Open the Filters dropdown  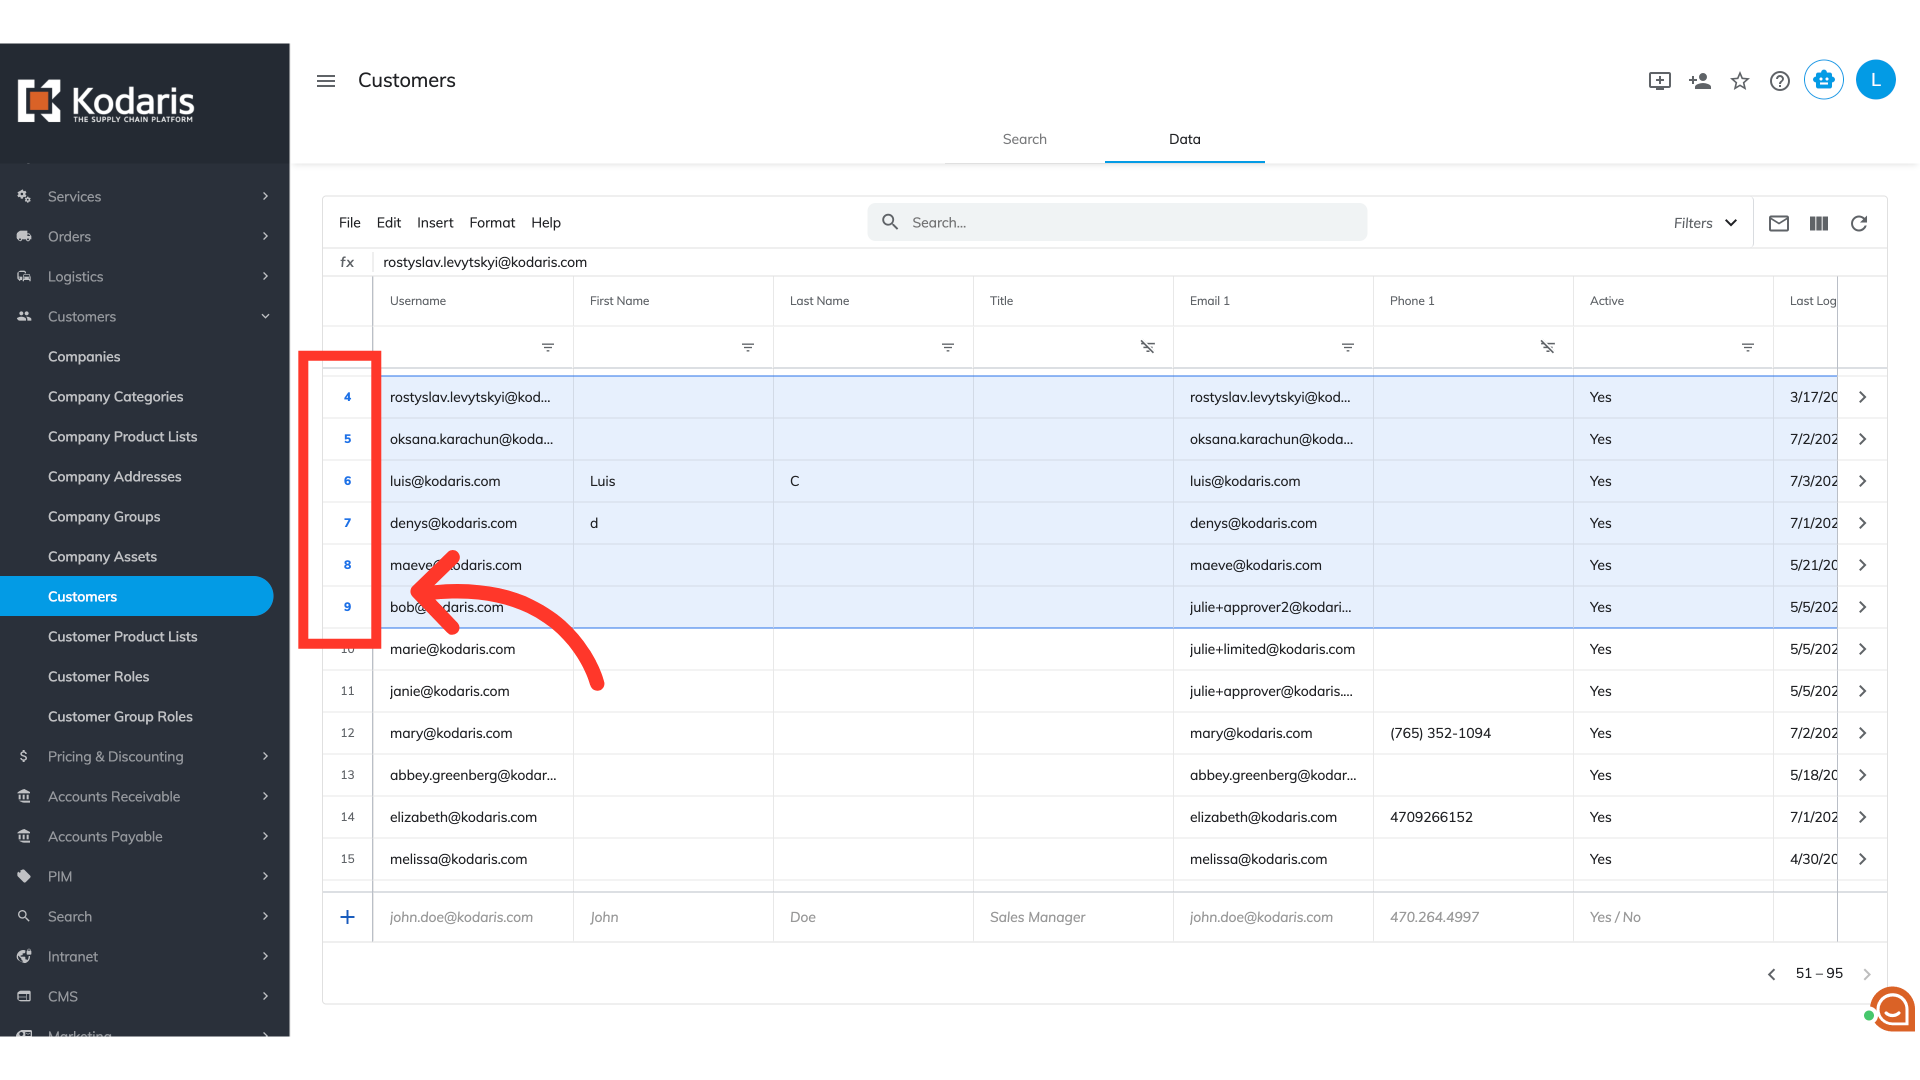[1705, 223]
